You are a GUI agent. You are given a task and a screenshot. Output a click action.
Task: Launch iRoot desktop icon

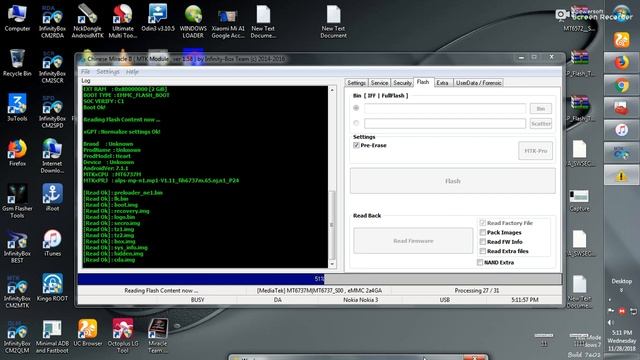(x=52, y=198)
